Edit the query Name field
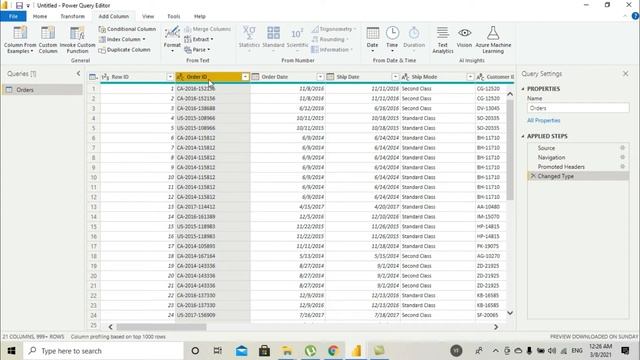The image size is (640, 360). click(x=578, y=108)
